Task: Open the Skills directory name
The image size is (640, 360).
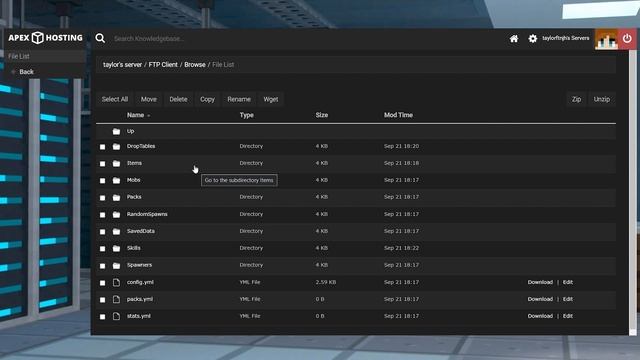Action: [133, 248]
